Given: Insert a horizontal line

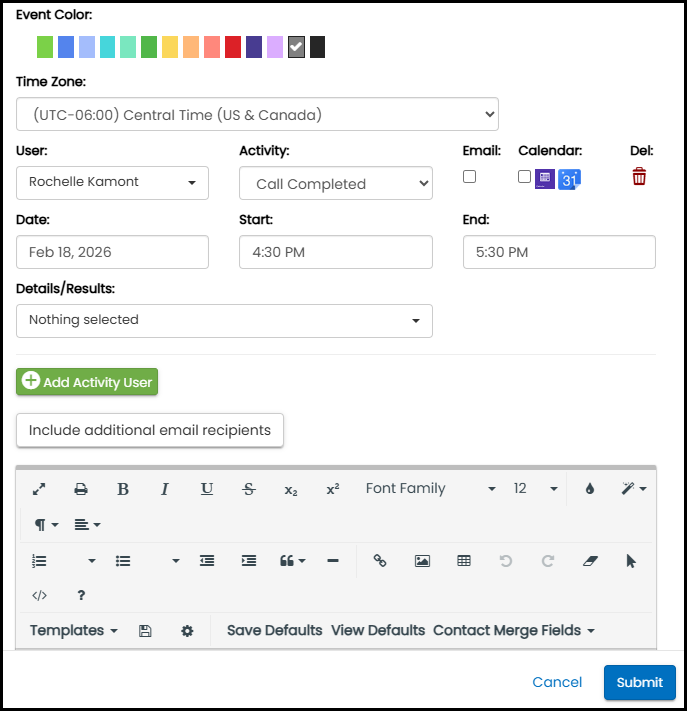Looking at the screenshot, I should coord(333,561).
